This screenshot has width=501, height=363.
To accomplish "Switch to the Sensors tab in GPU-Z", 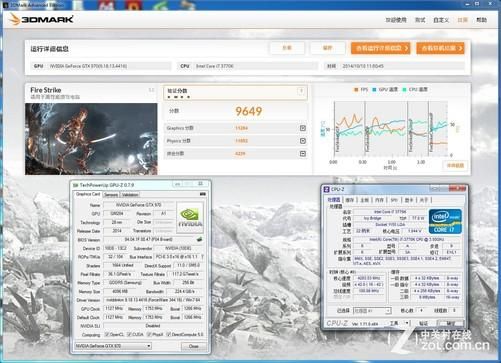I will point(111,195).
